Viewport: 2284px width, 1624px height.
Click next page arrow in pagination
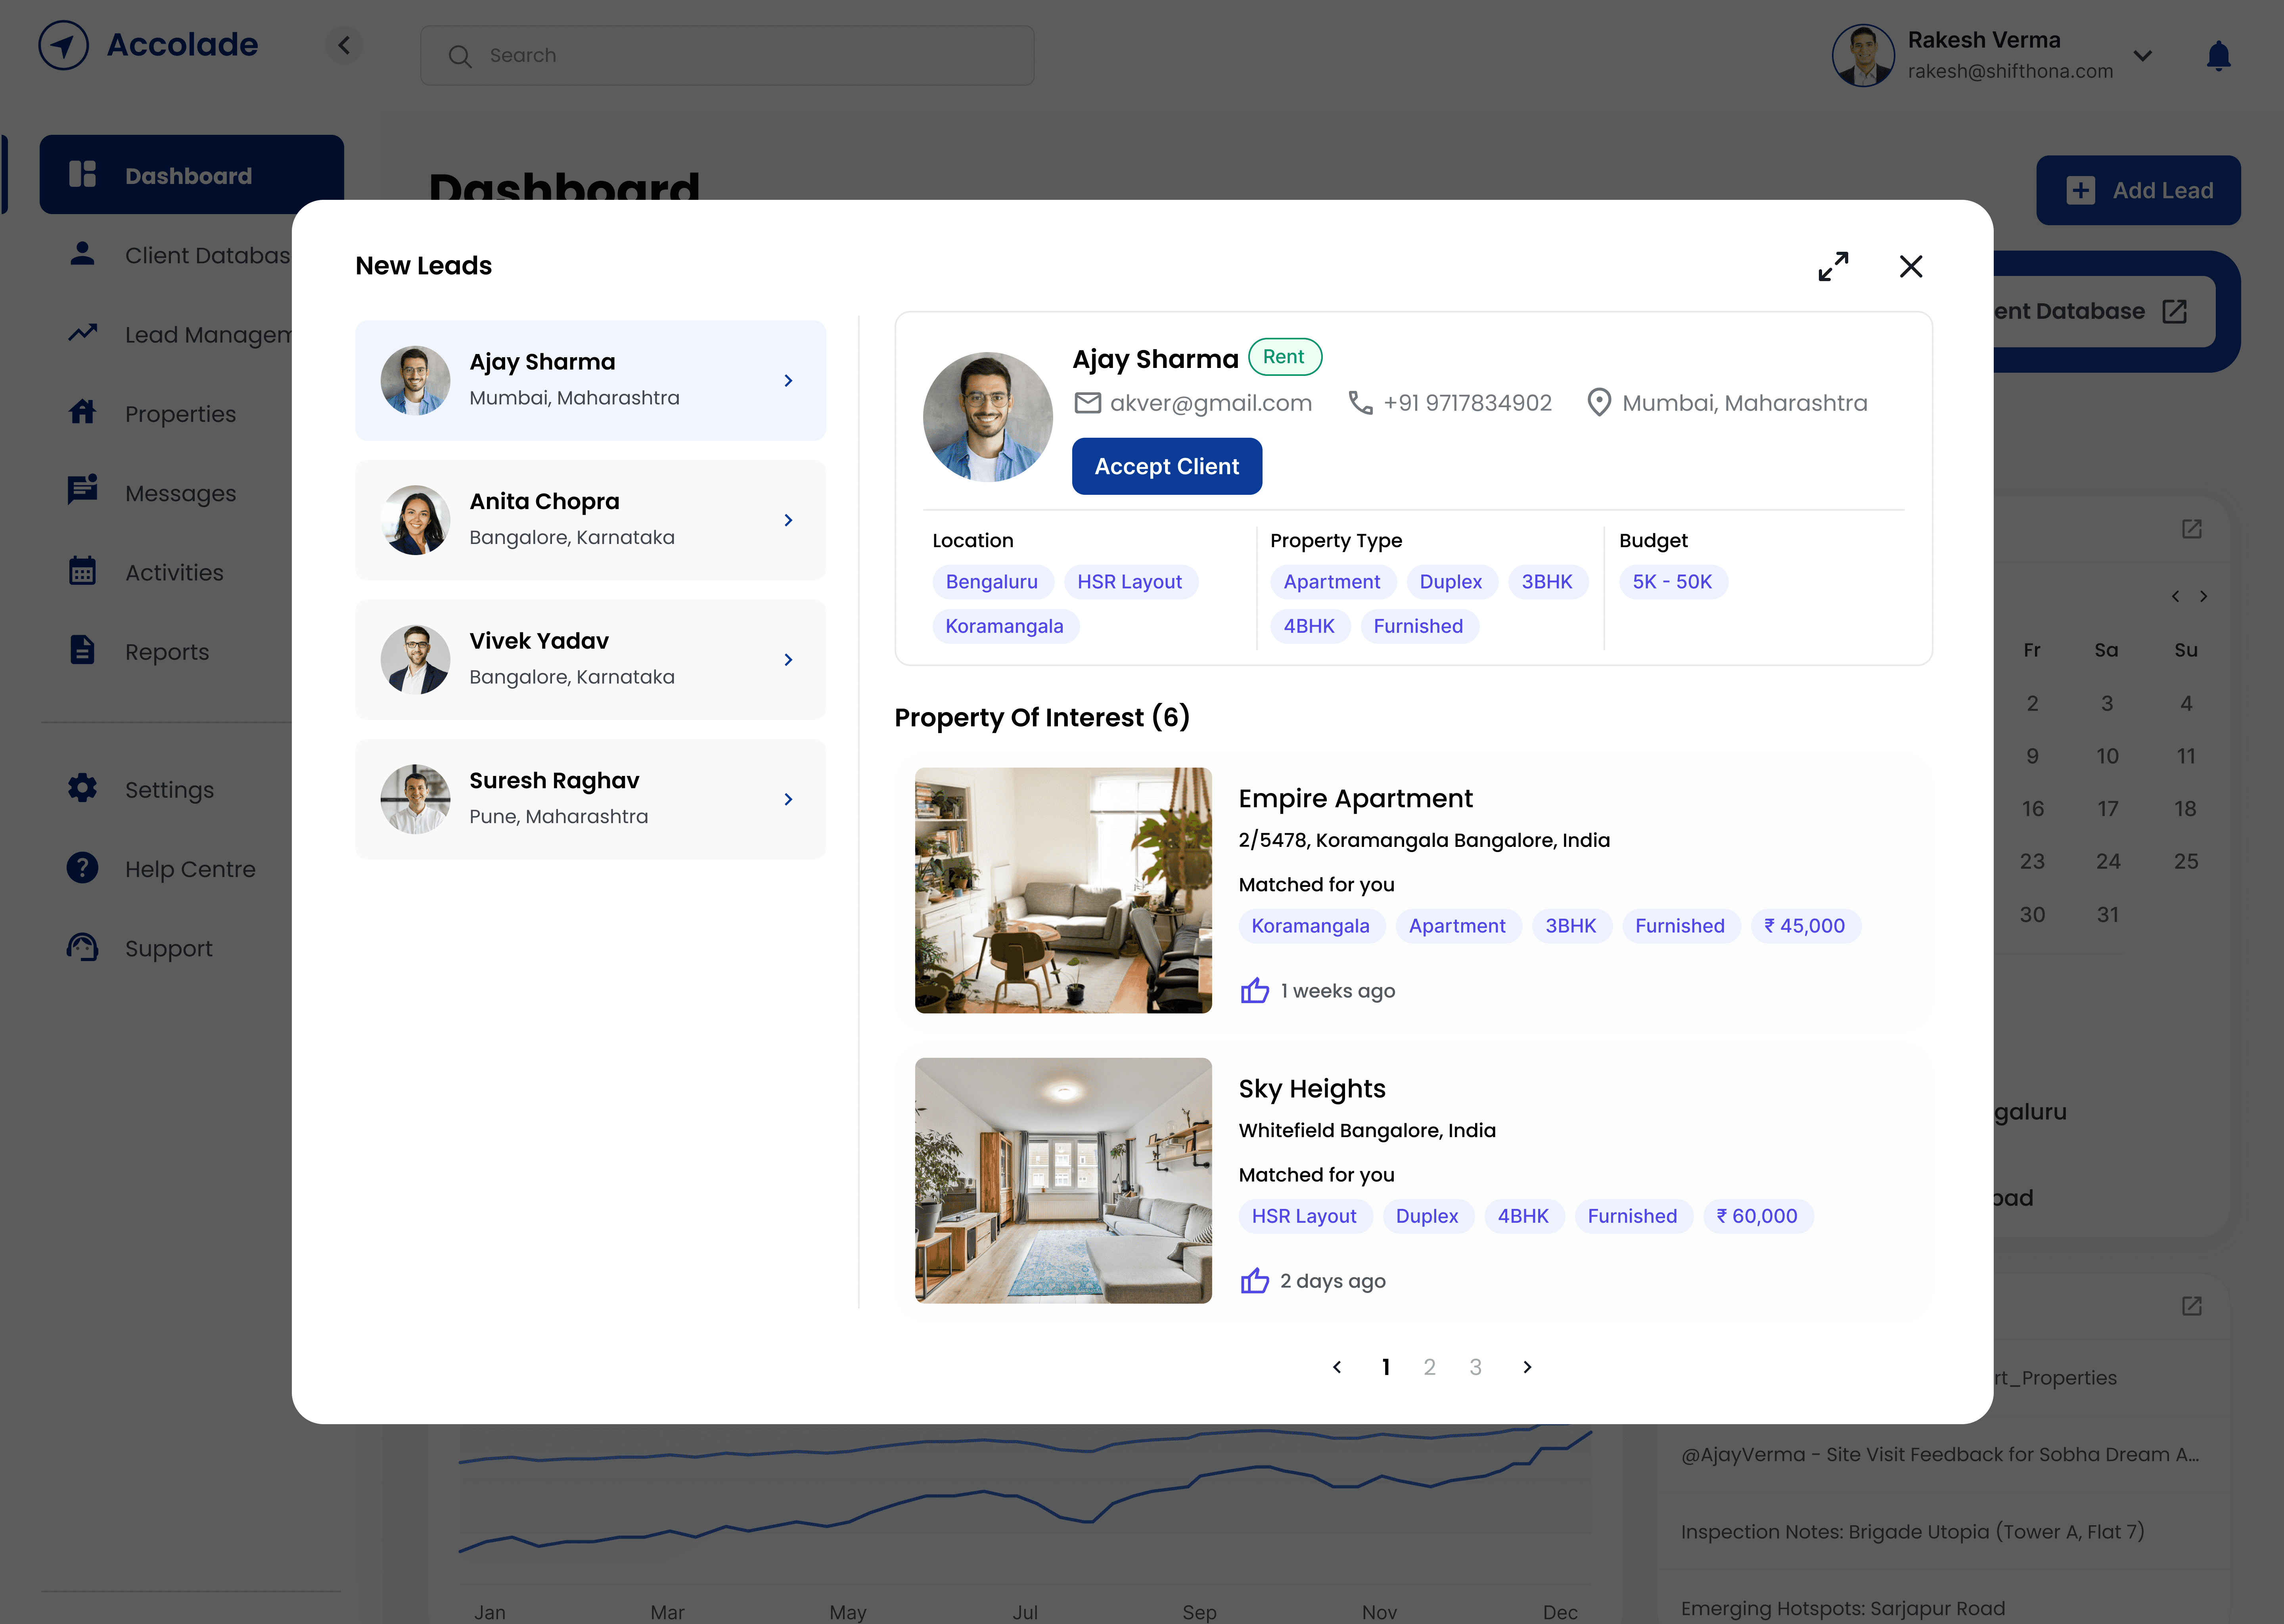coord(1527,1367)
